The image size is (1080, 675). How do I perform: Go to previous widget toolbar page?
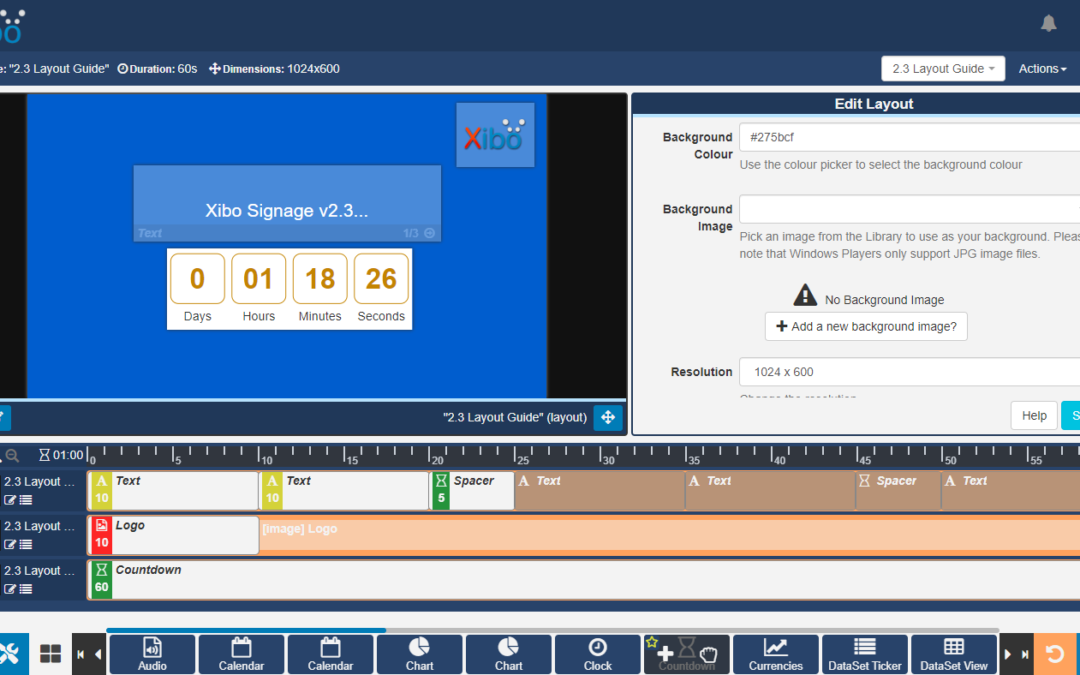click(x=98, y=654)
